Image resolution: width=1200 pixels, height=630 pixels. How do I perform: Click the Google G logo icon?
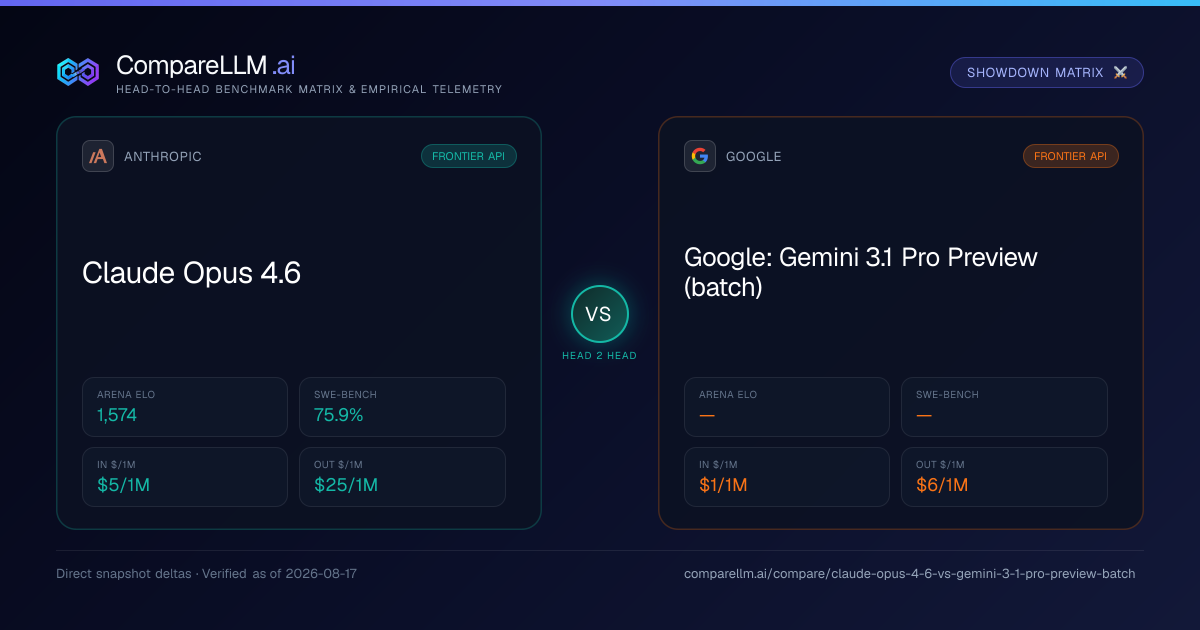(x=700, y=156)
